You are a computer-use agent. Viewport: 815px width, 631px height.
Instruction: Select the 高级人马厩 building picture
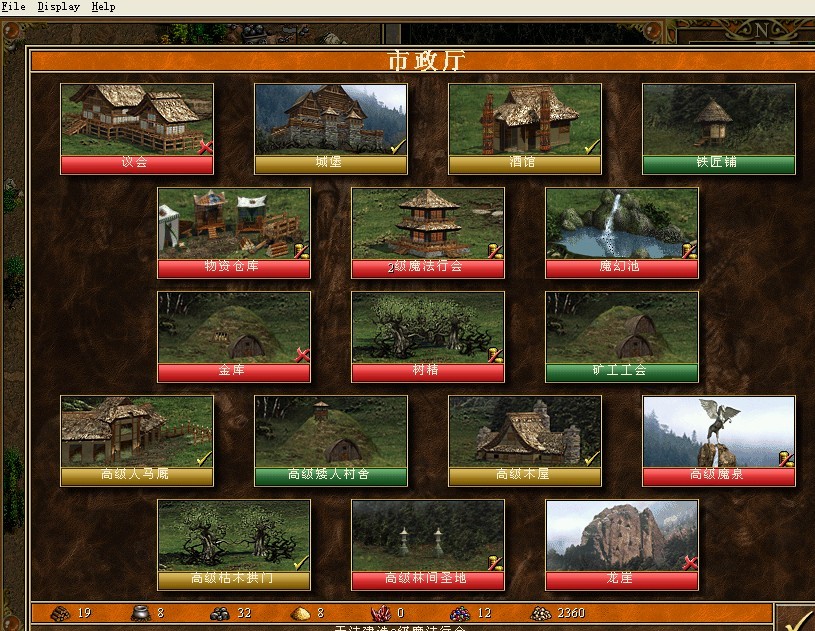click(x=137, y=432)
